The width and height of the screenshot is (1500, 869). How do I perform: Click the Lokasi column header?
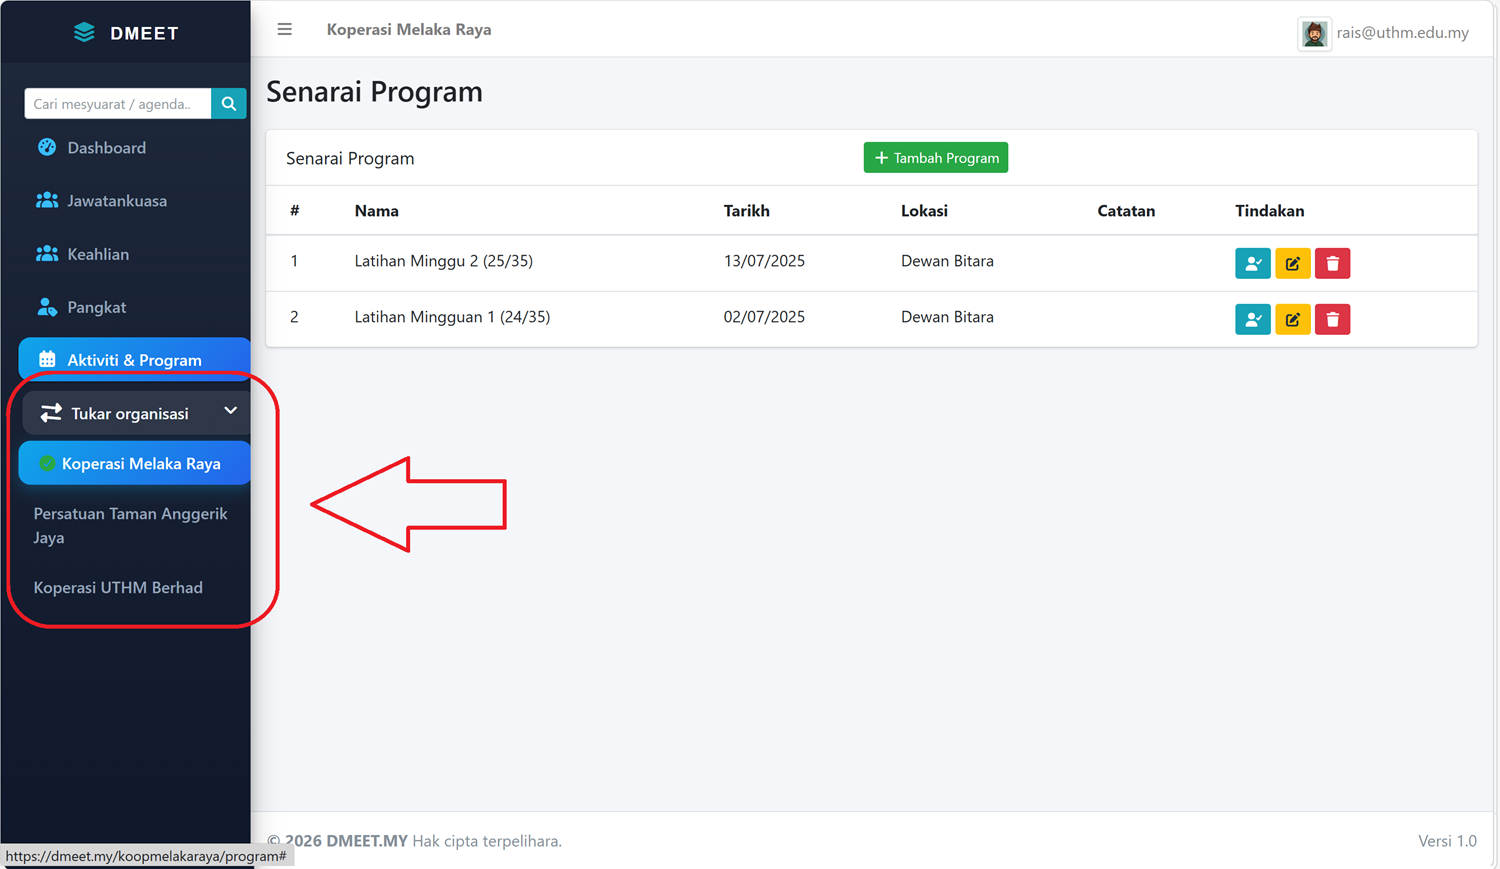(924, 211)
